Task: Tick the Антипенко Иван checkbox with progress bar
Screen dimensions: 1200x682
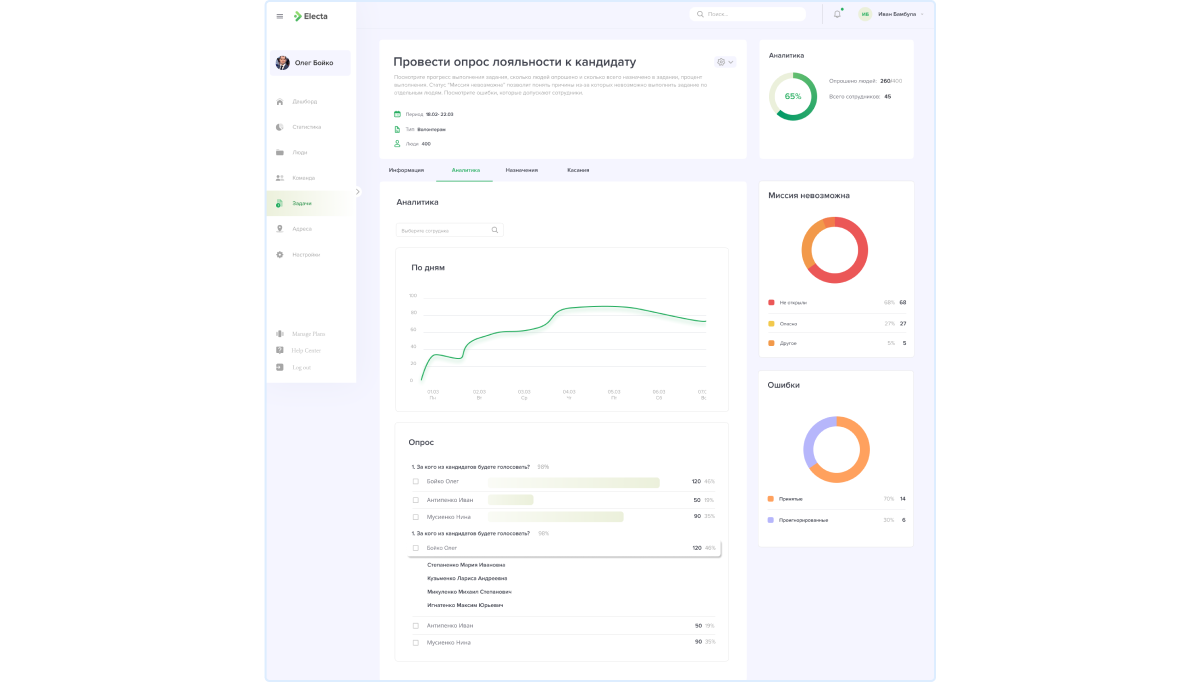Action: tap(416, 500)
